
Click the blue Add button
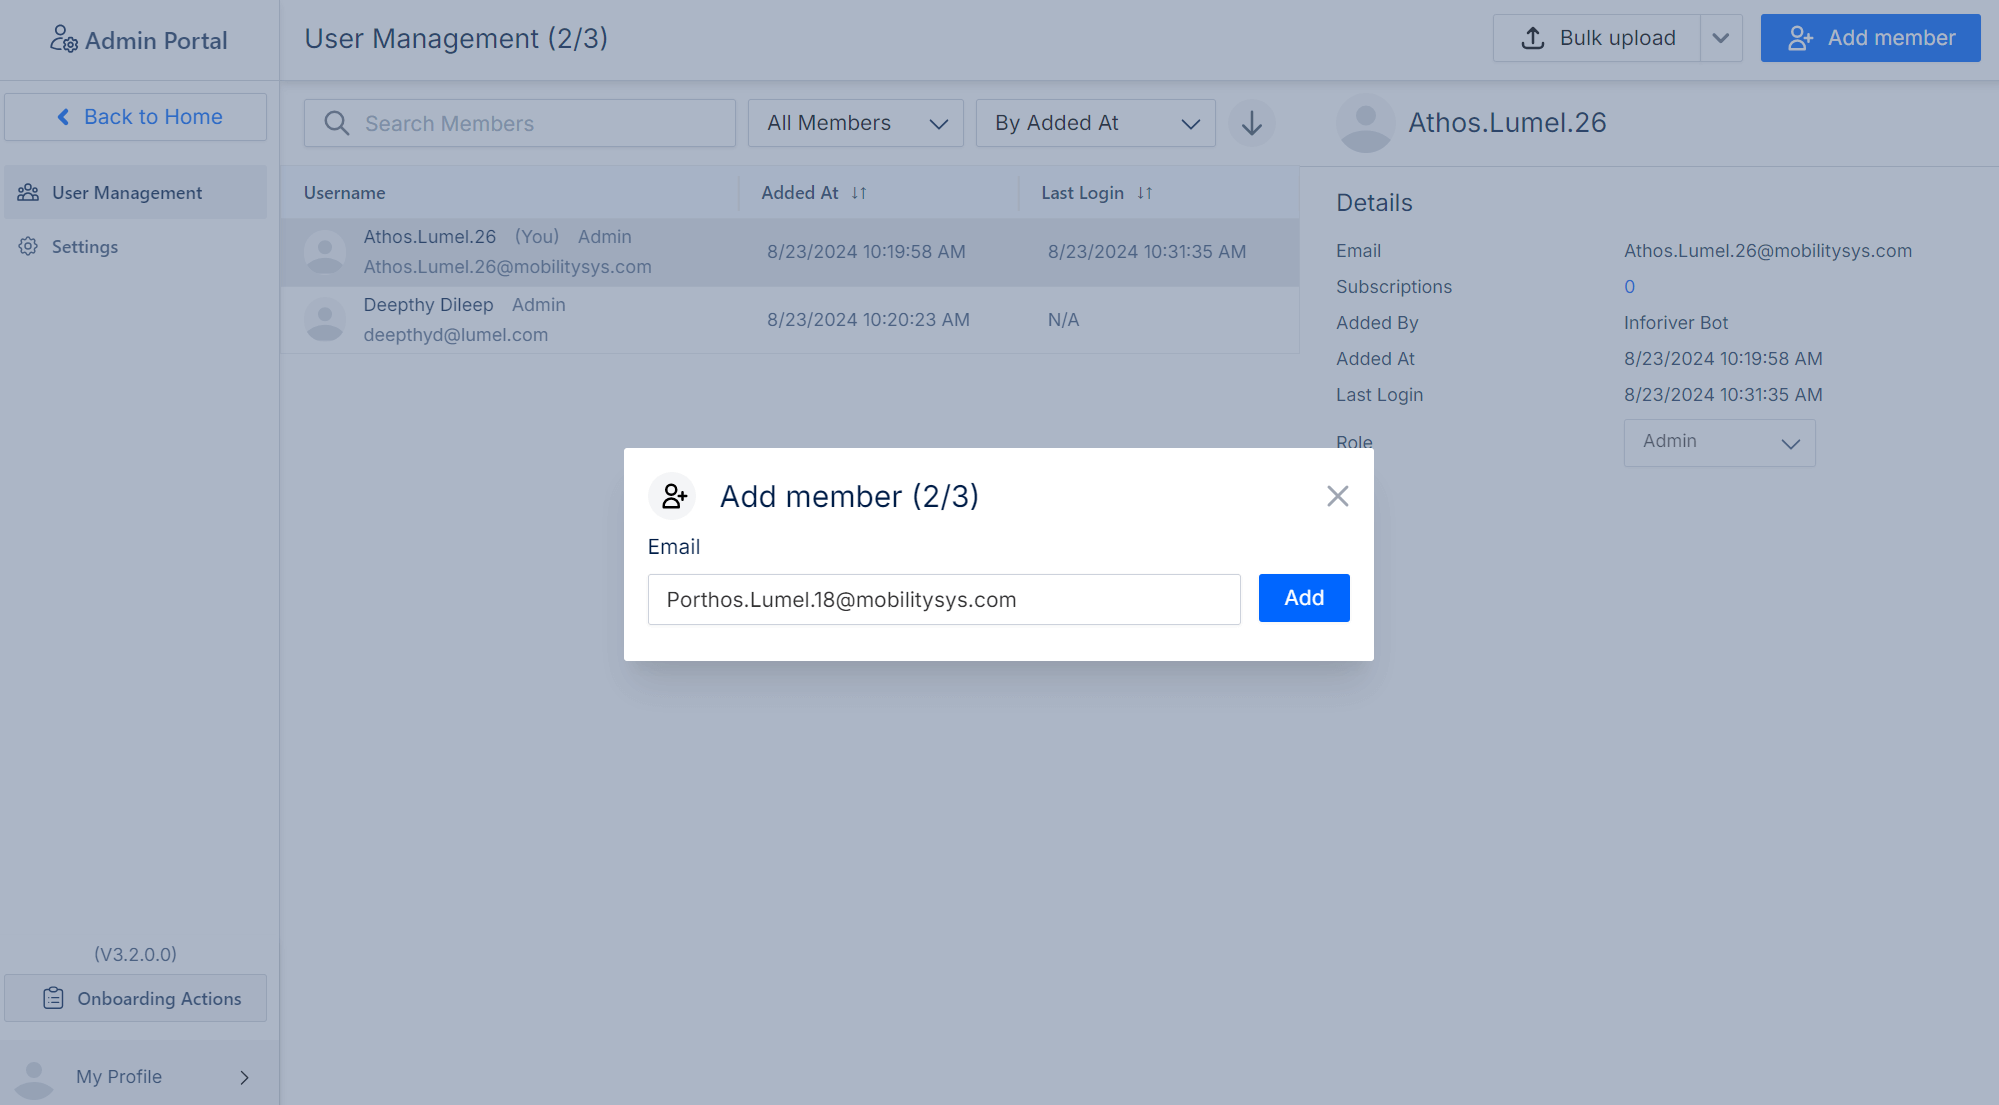(x=1304, y=598)
